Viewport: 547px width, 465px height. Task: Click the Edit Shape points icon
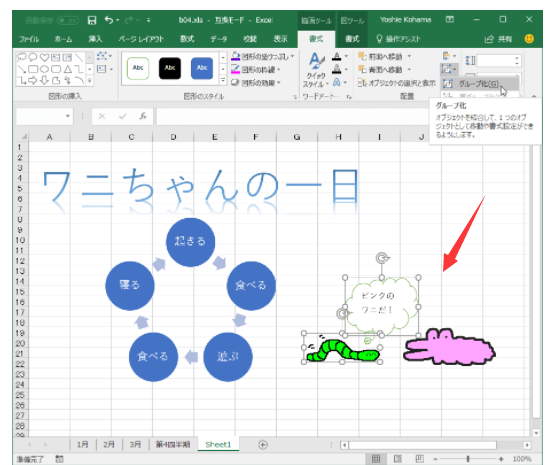click(x=103, y=56)
